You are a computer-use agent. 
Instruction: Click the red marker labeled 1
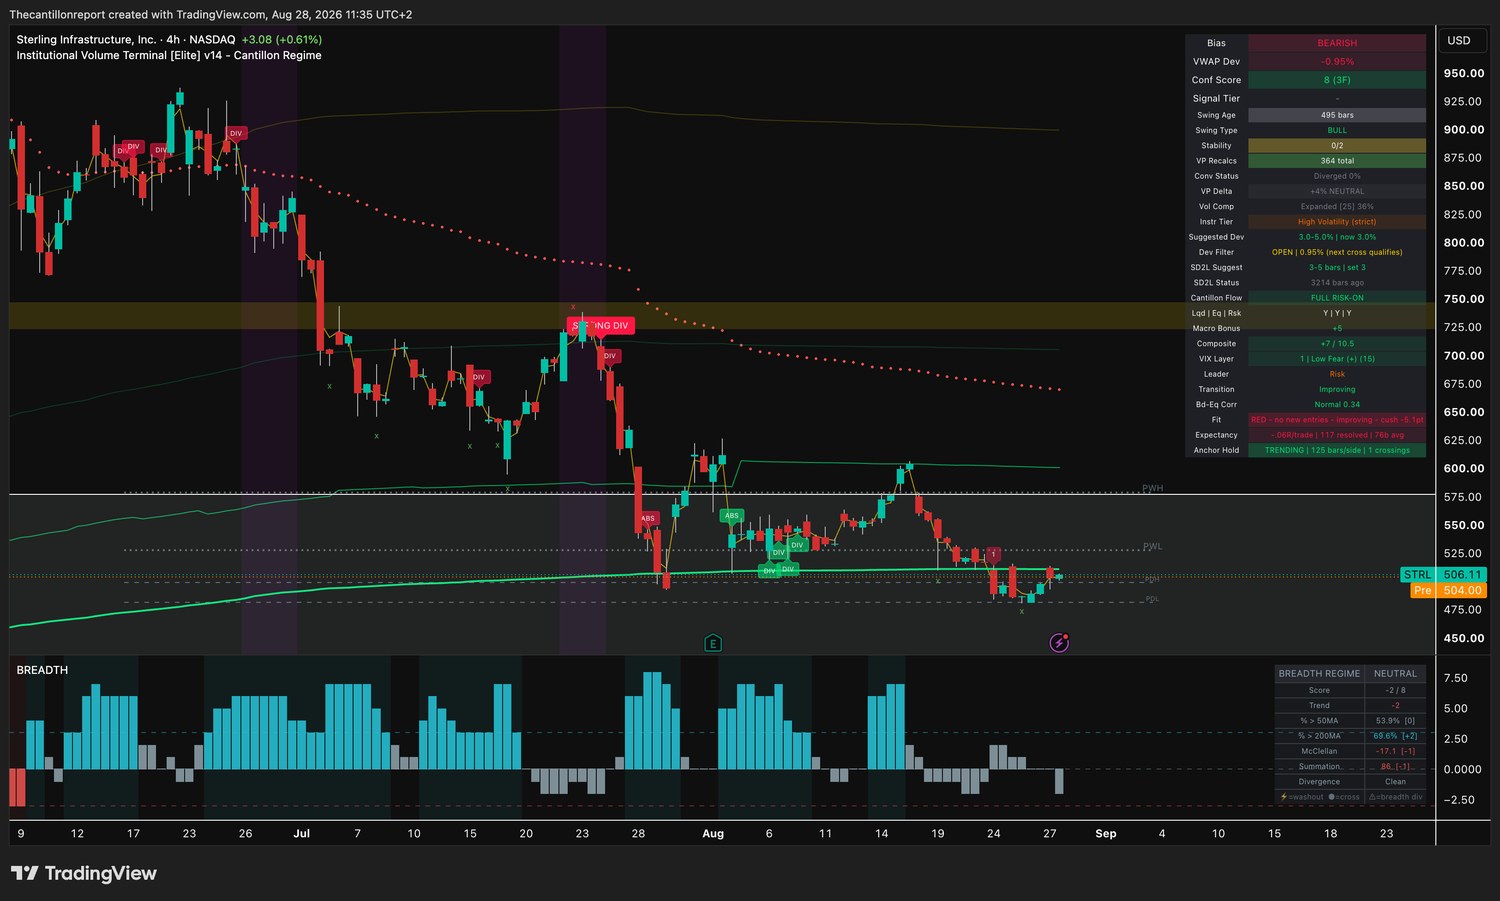[x=993, y=553]
